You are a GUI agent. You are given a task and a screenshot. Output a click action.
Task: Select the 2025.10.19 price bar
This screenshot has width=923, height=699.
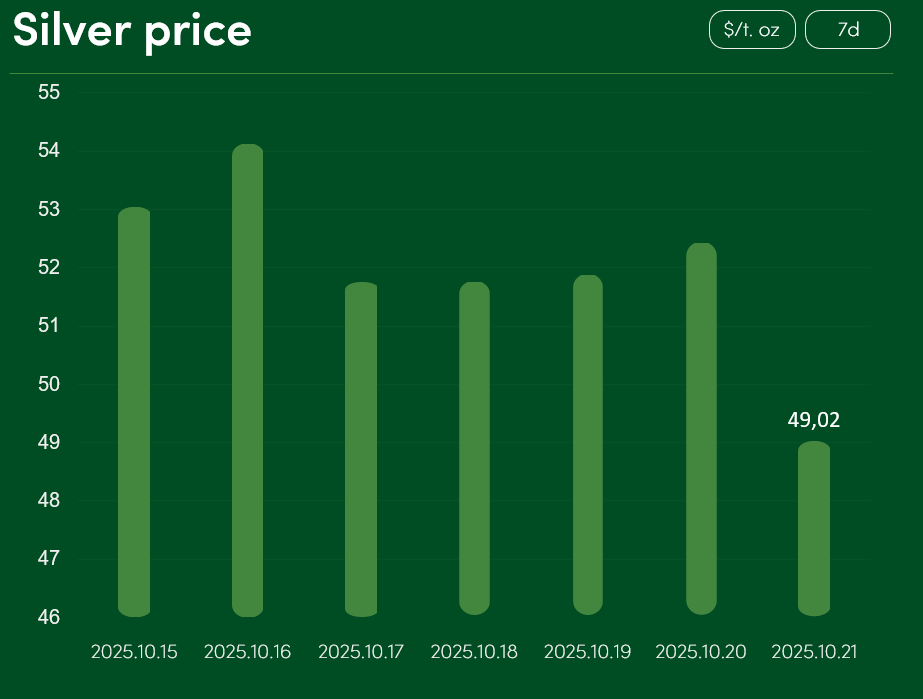click(x=588, y=445)
